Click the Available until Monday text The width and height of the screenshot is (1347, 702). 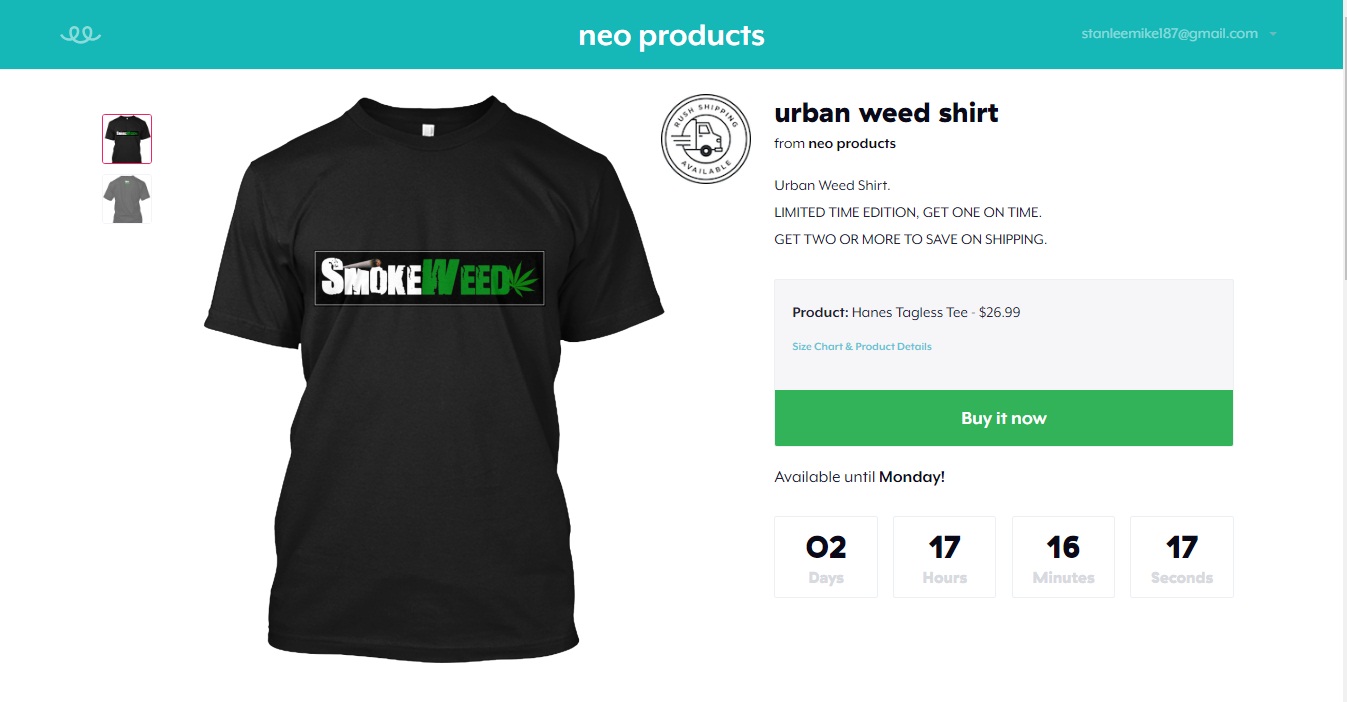coord(859,477)
